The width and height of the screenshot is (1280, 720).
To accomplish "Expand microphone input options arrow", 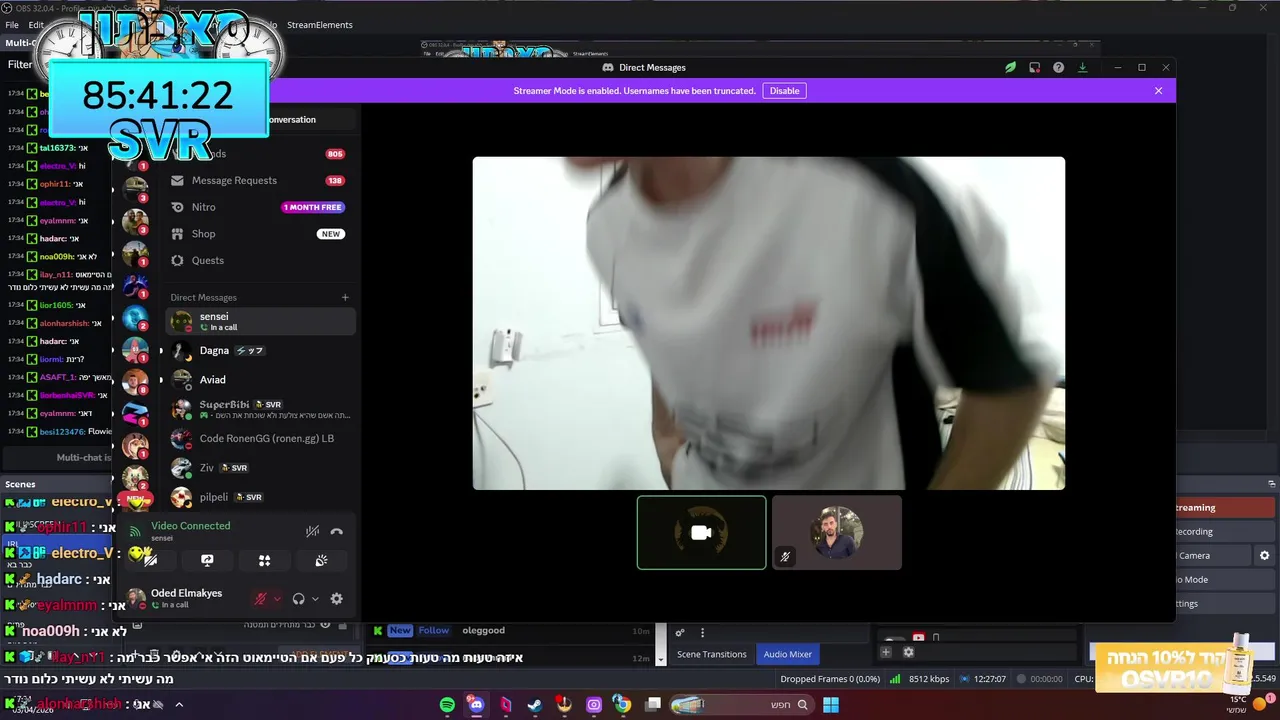I will pos(277,599).
